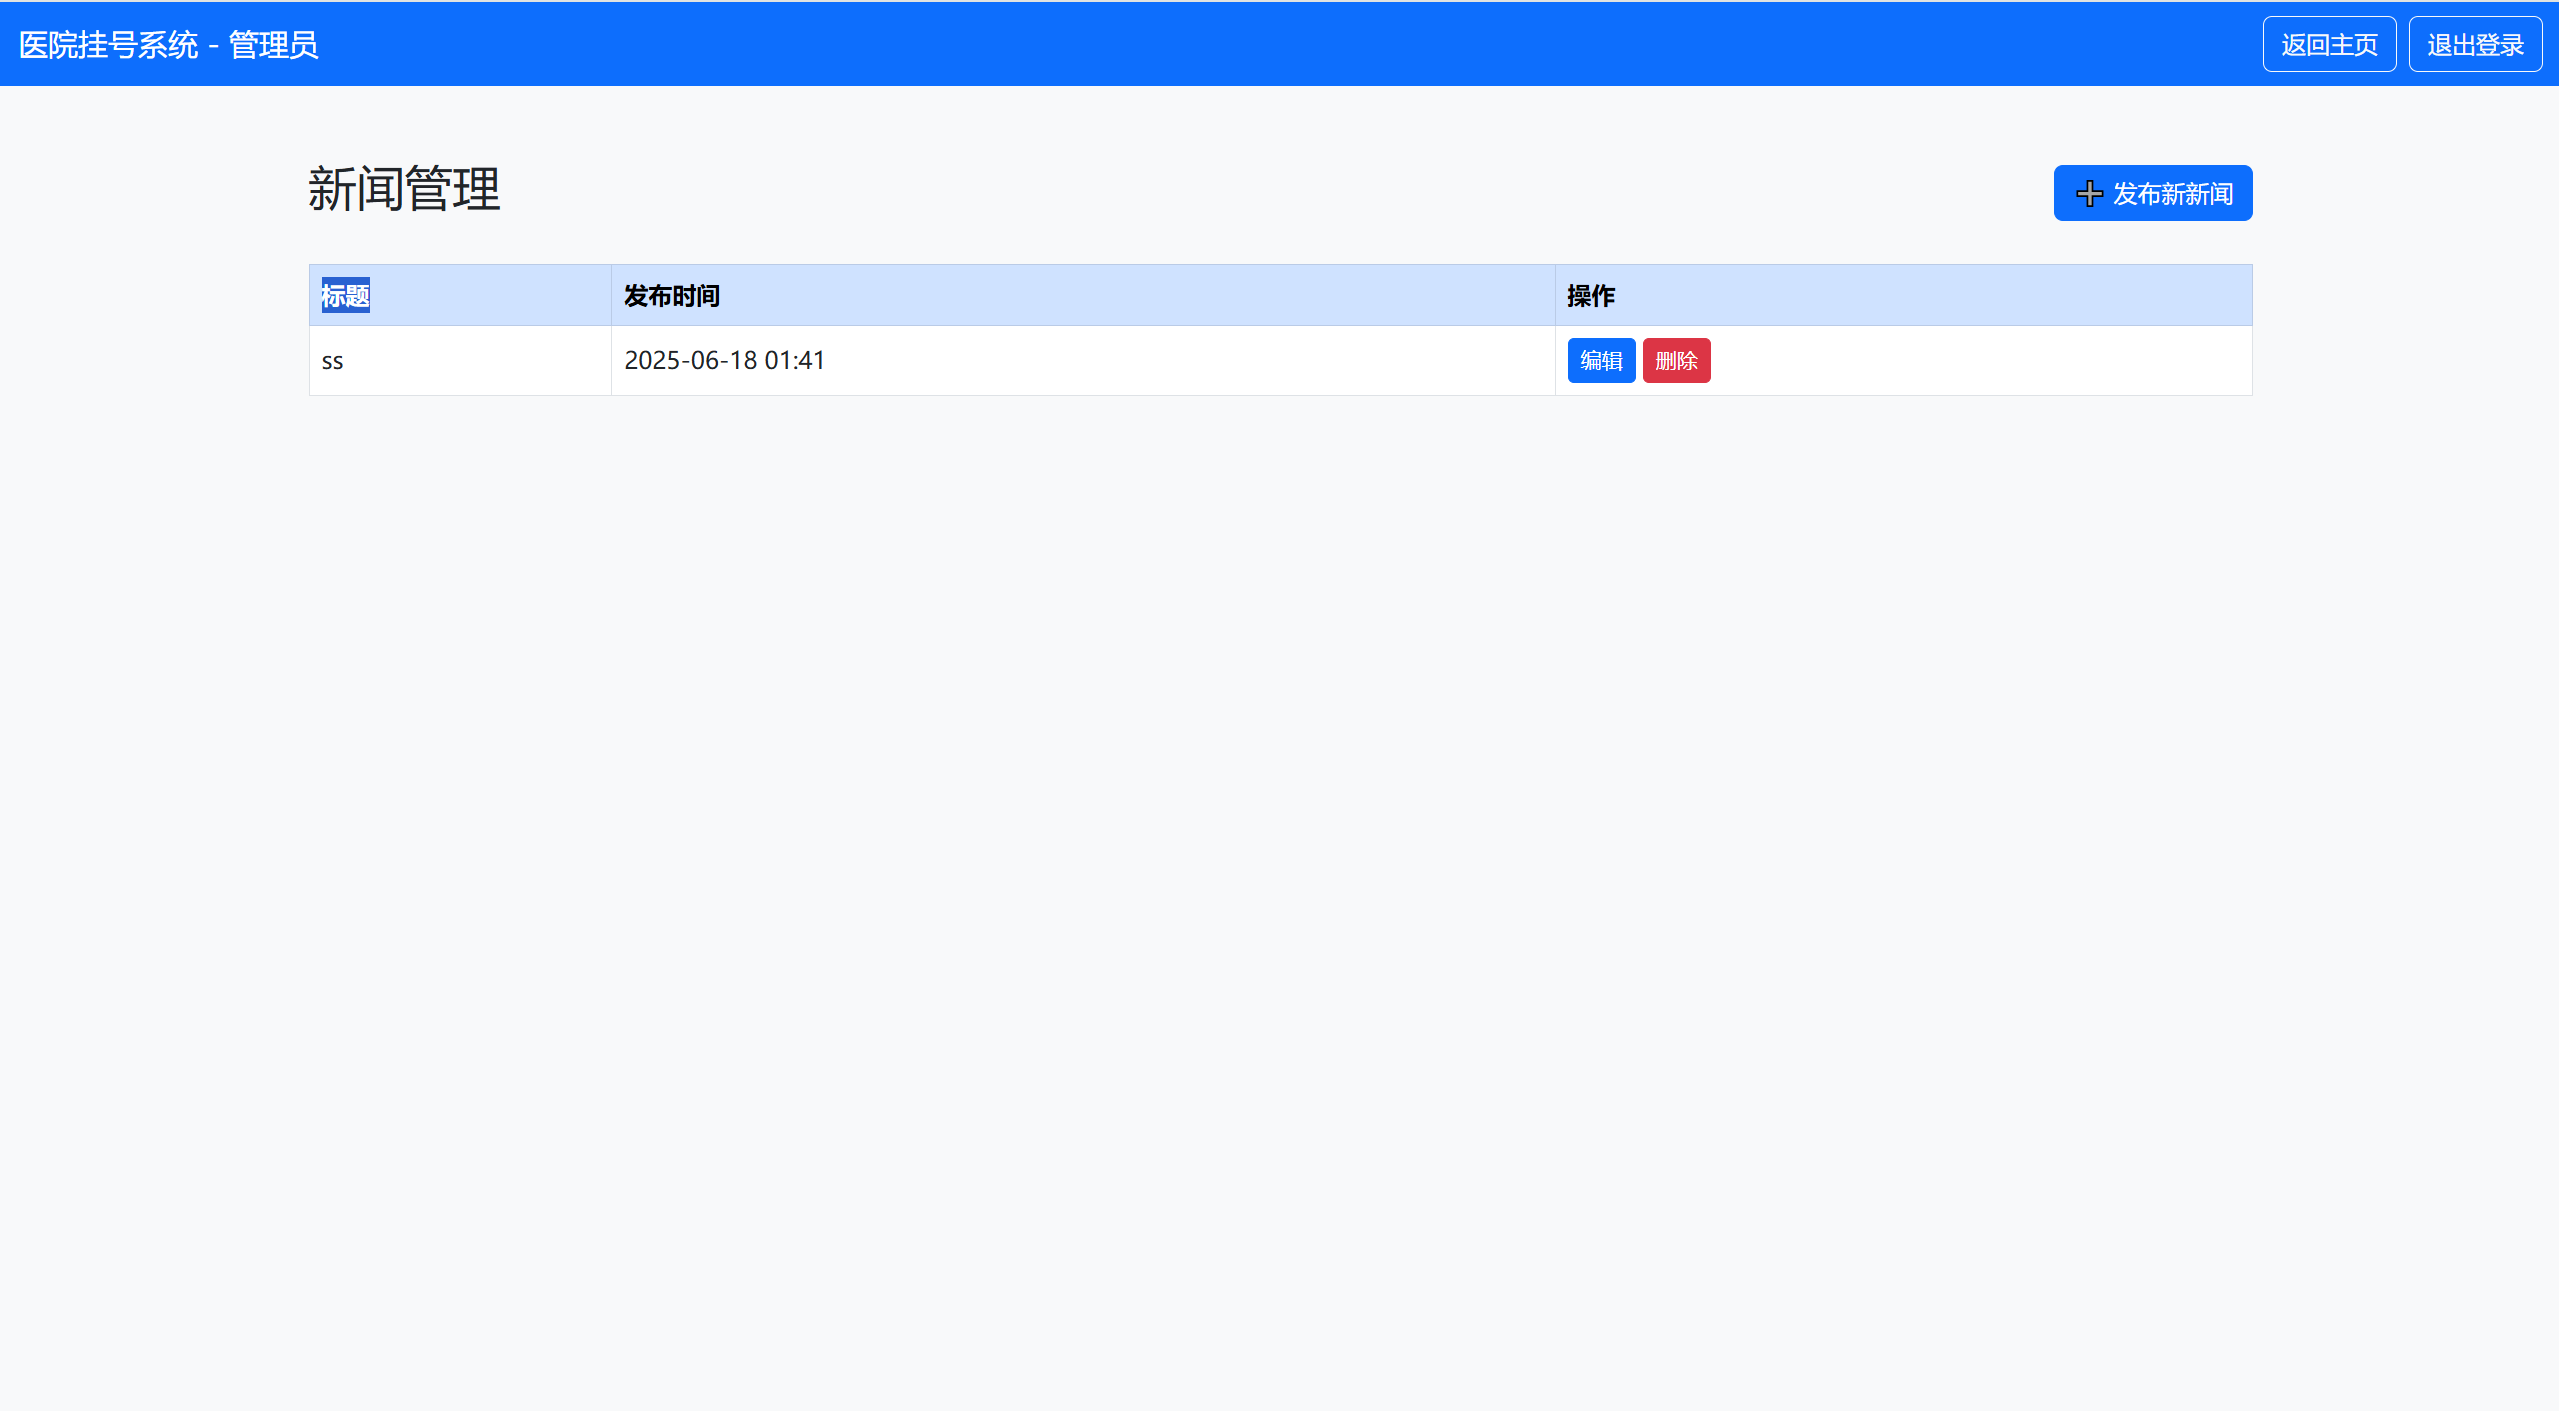Delete the ss news with 删除
The image size is (2559, 1411).
[x=1675, y=361]
